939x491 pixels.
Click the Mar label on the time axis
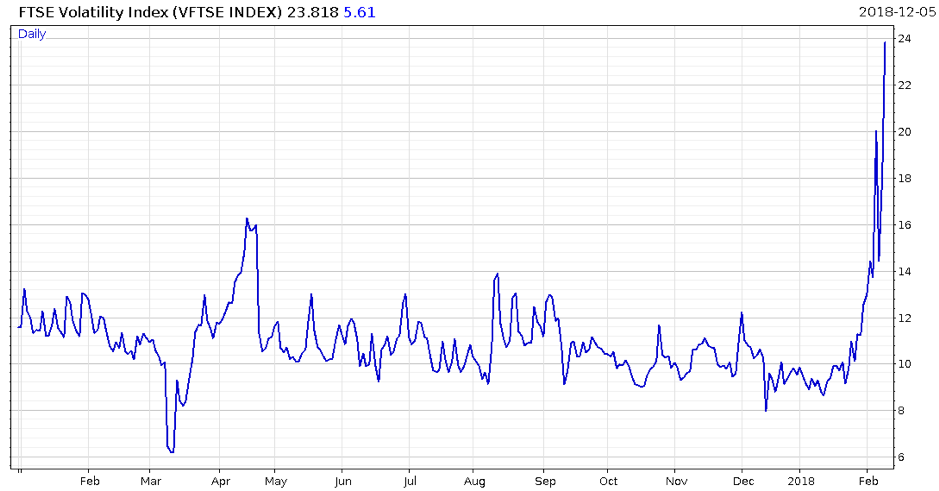click(x=153, y=479)
